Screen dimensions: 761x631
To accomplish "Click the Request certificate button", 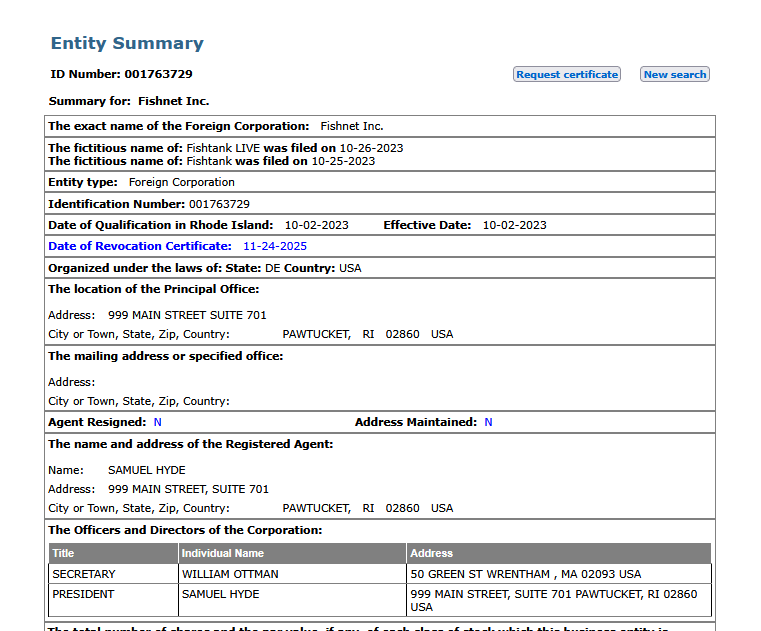I will click(x=567, y=74).
